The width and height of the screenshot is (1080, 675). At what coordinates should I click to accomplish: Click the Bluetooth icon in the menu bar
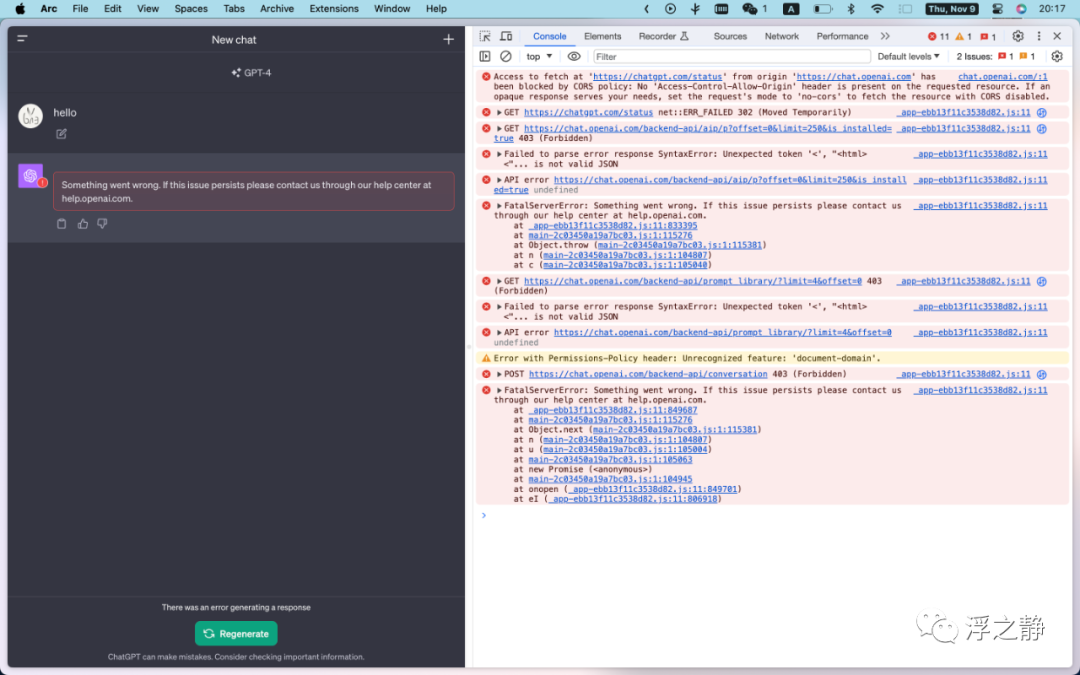[851, 9]
